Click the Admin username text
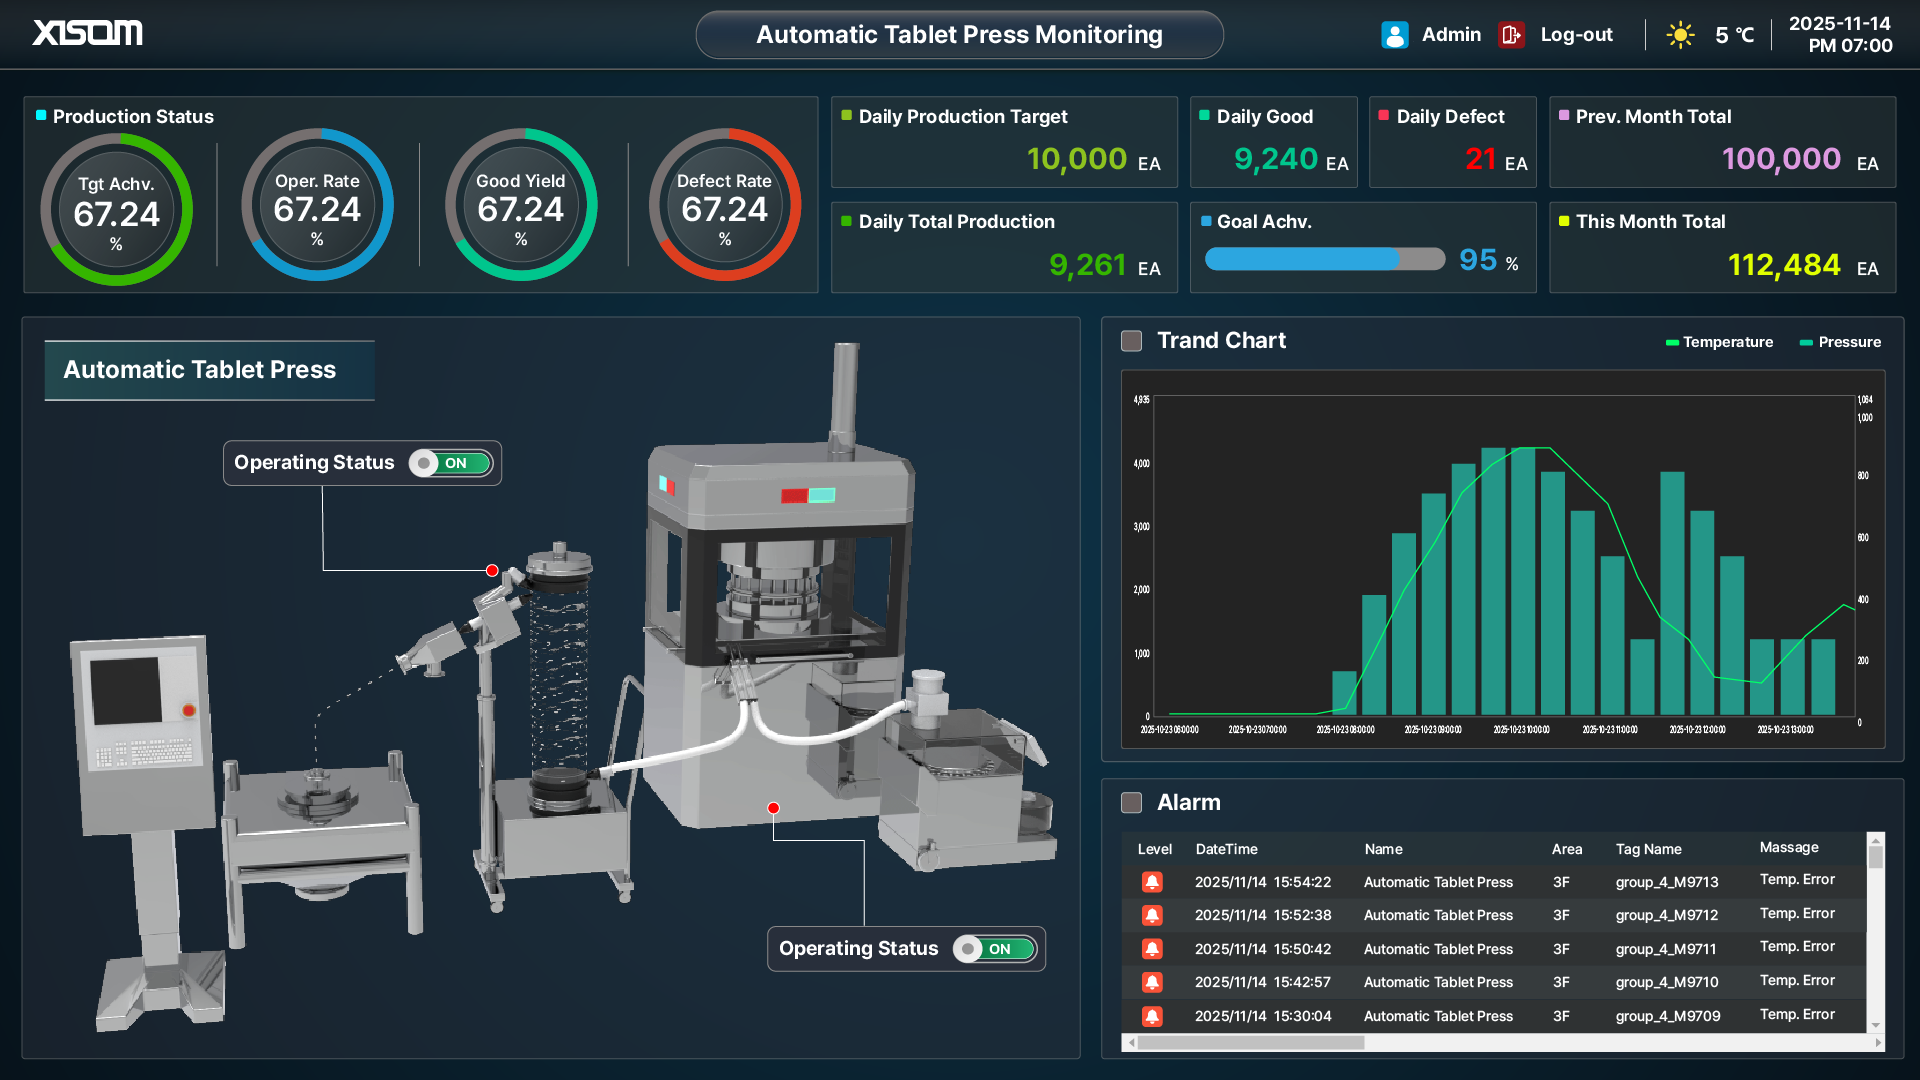Image resolution: width=1920 pixels, height=1080 pixels. (1451, 34)
